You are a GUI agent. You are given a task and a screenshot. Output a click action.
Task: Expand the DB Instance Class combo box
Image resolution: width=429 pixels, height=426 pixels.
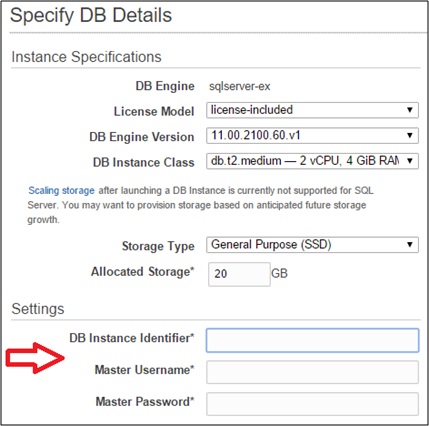[x=312, y=161]
